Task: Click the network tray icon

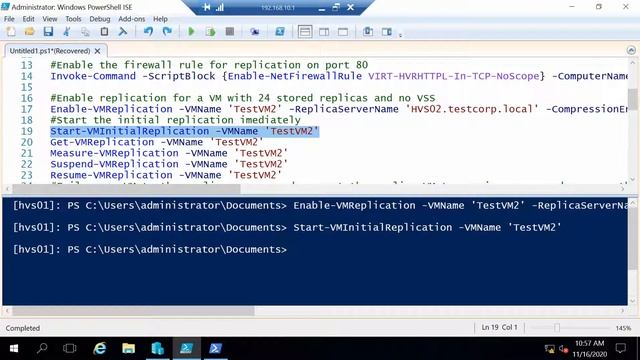Action: coord(550,349)
